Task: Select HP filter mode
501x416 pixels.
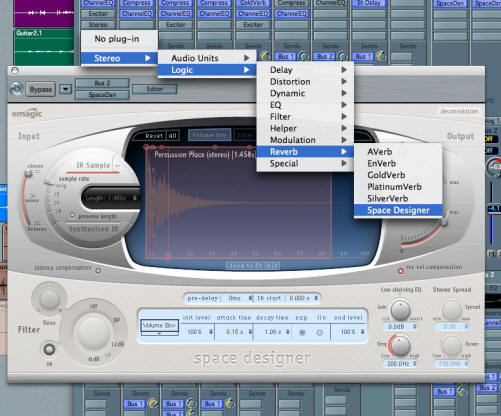Action: point(94,306)
